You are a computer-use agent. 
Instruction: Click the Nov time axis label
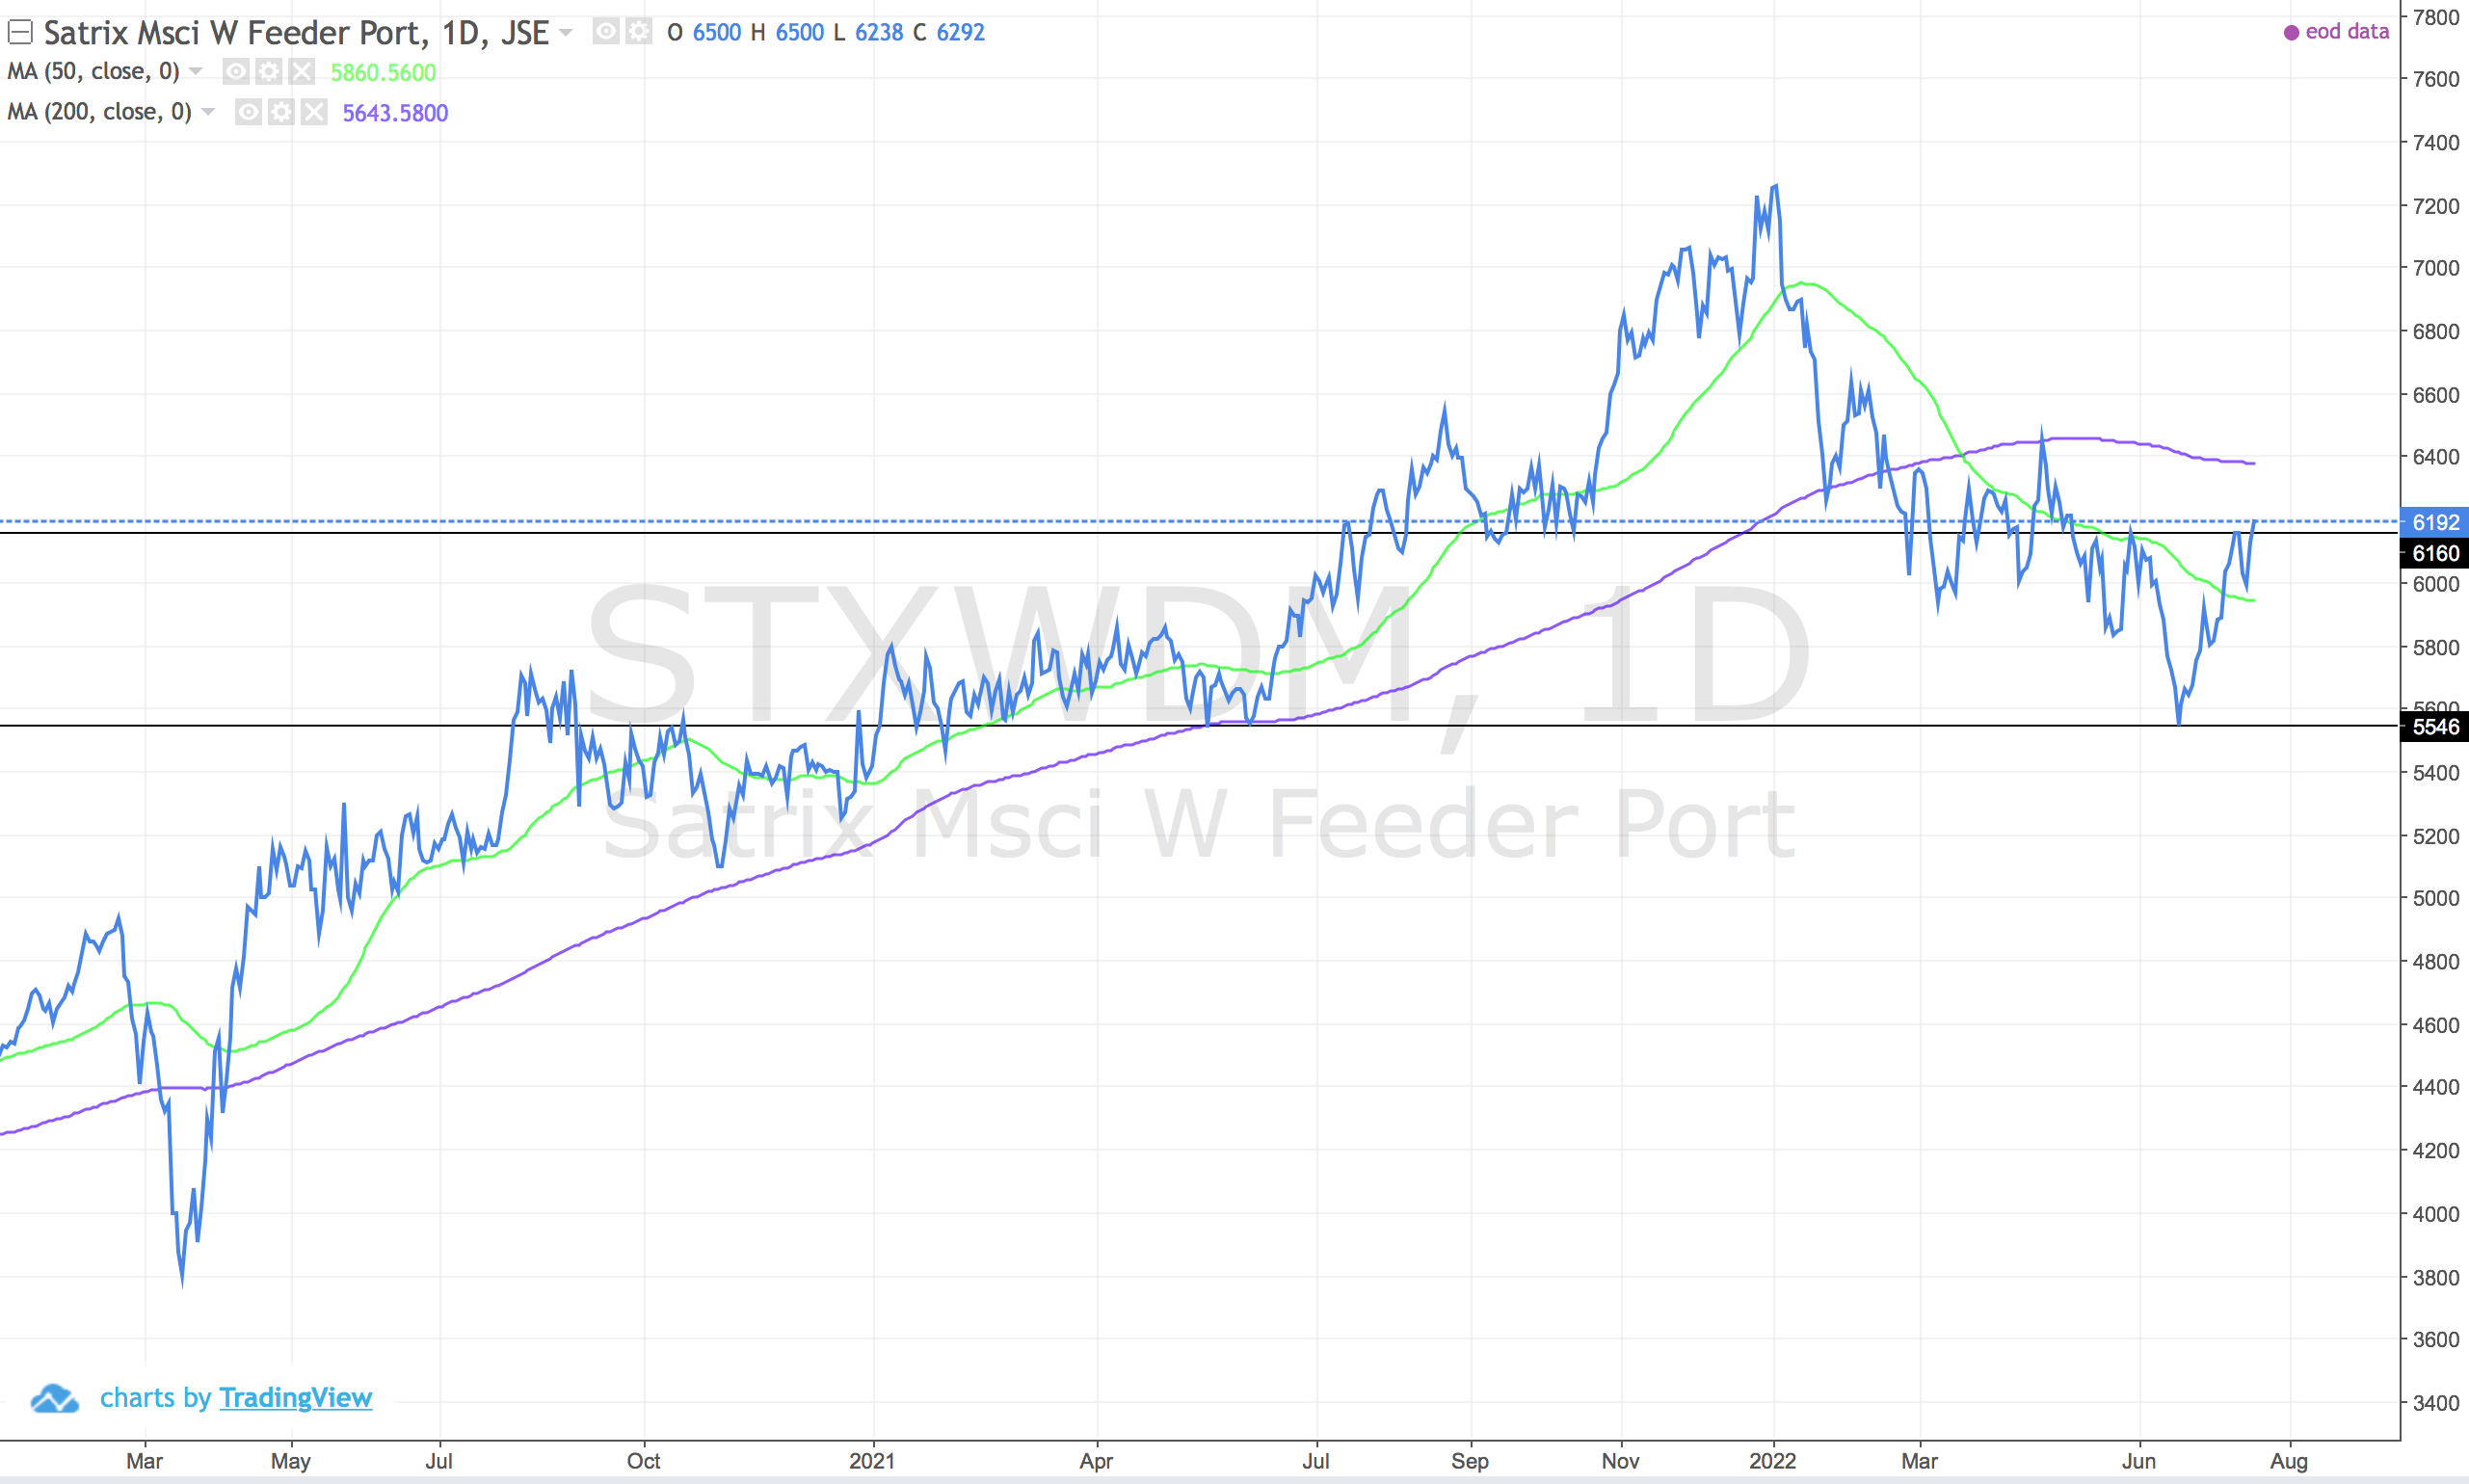tap(1620, 1461)
